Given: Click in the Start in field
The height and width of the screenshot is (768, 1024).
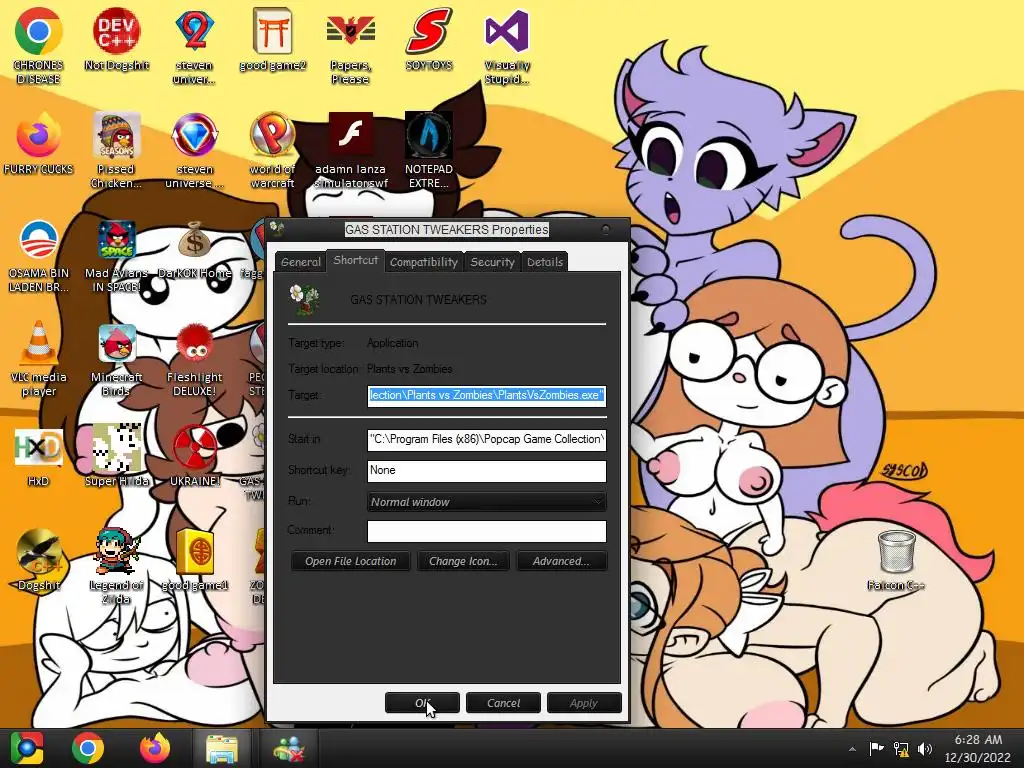Looking at the screenshot, I should pyautogui.click(x=487, y=440).
